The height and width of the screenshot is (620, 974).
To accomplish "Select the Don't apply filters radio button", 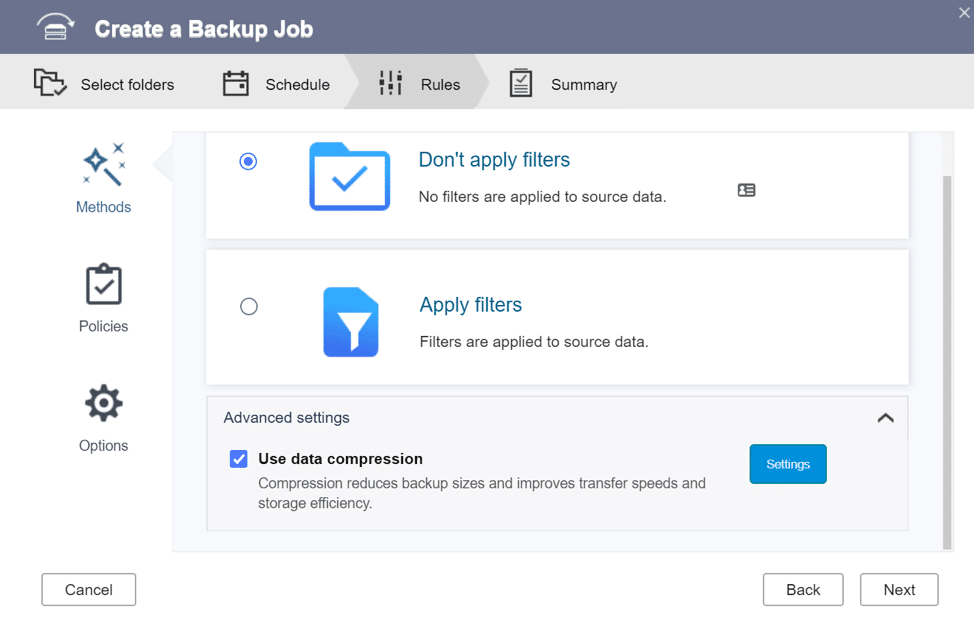I will 248,162.
